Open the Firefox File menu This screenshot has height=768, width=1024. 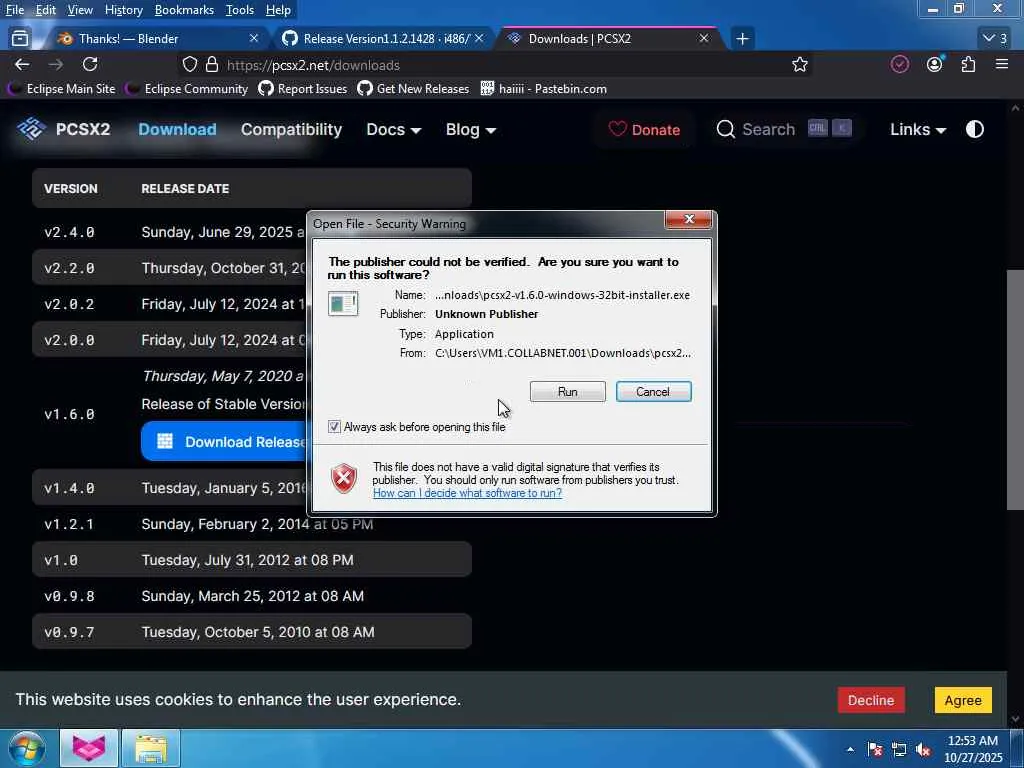14,10
